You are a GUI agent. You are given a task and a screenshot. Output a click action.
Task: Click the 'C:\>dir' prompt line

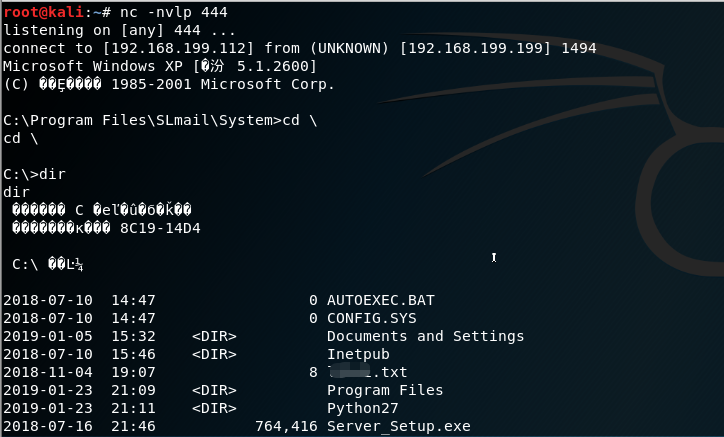point(35,175)
